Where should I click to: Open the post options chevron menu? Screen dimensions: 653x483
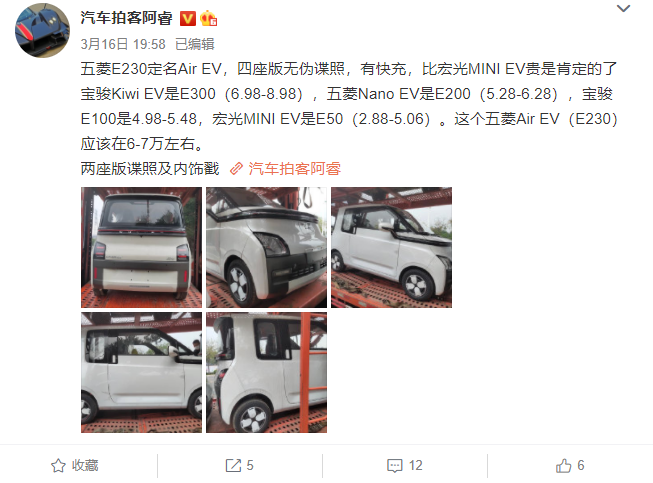click(623, 8)
